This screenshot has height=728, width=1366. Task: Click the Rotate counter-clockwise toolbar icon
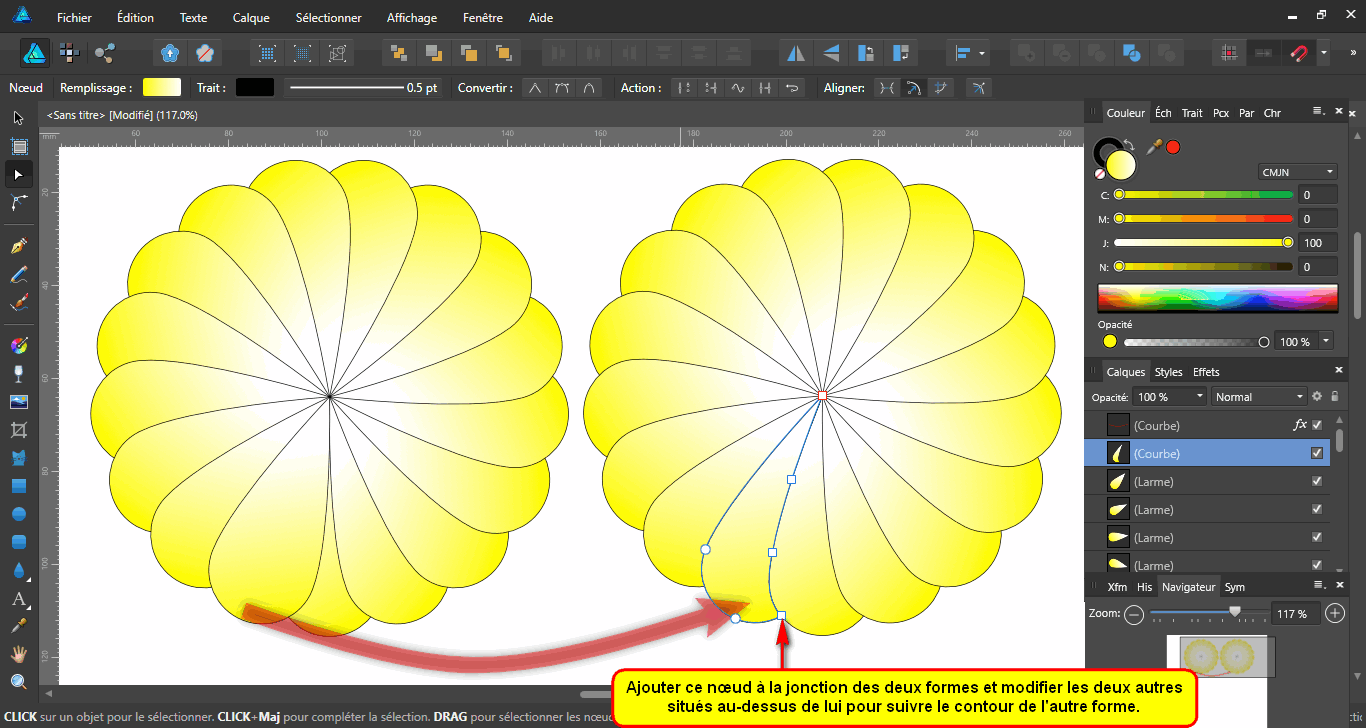click(866, 52)
